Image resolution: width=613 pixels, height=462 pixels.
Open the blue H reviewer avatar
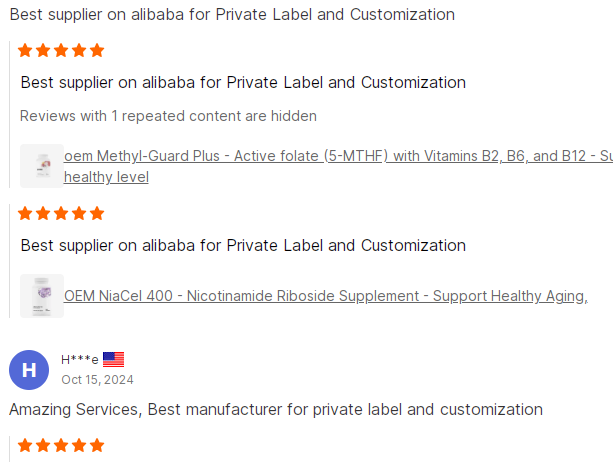coord(29,370)
